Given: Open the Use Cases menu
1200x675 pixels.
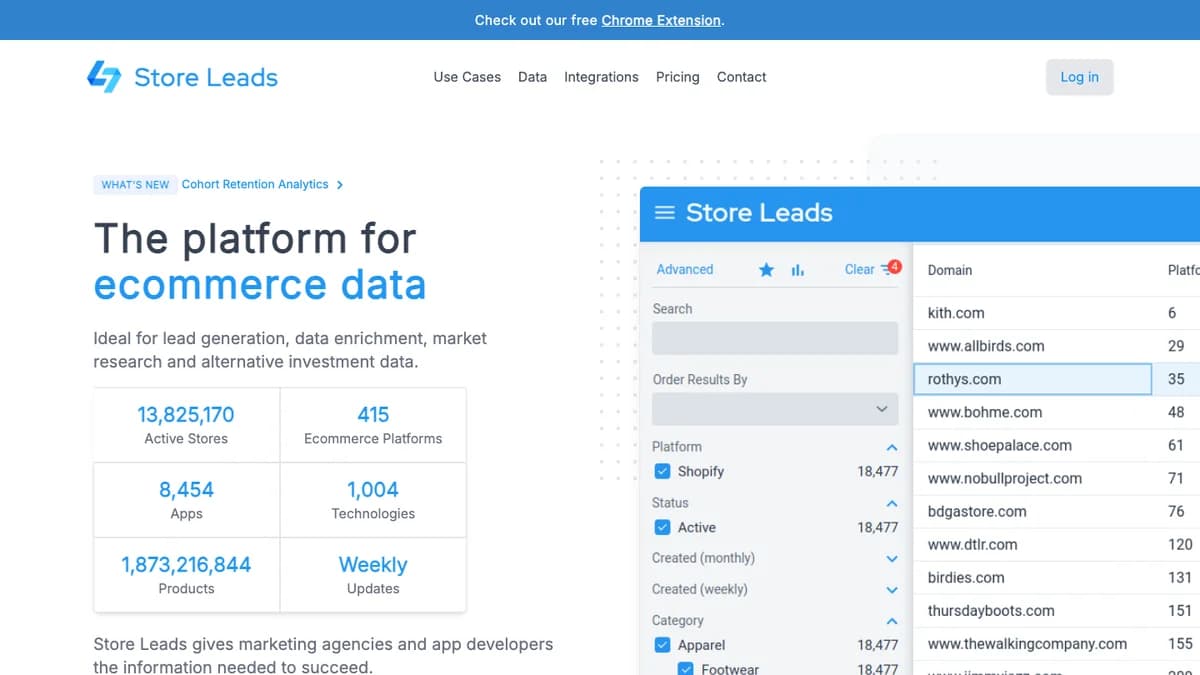Looking at the screenshot, I should click(x=467, y=77).
